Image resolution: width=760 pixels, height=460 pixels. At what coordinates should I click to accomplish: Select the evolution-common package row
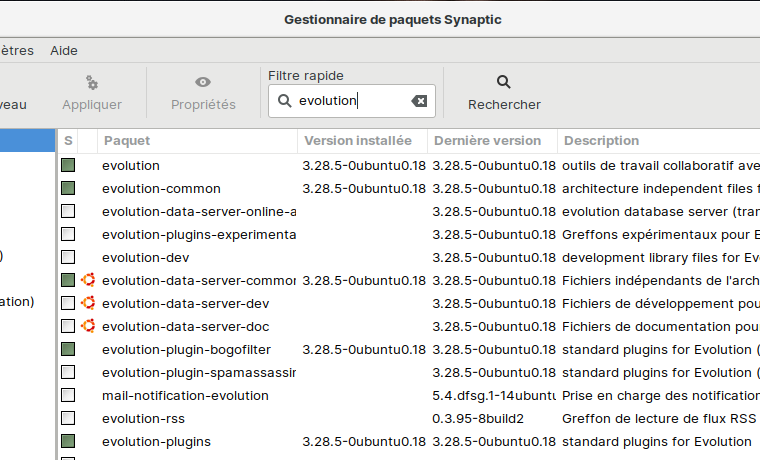pyautogui.click(x=161, y=188)
